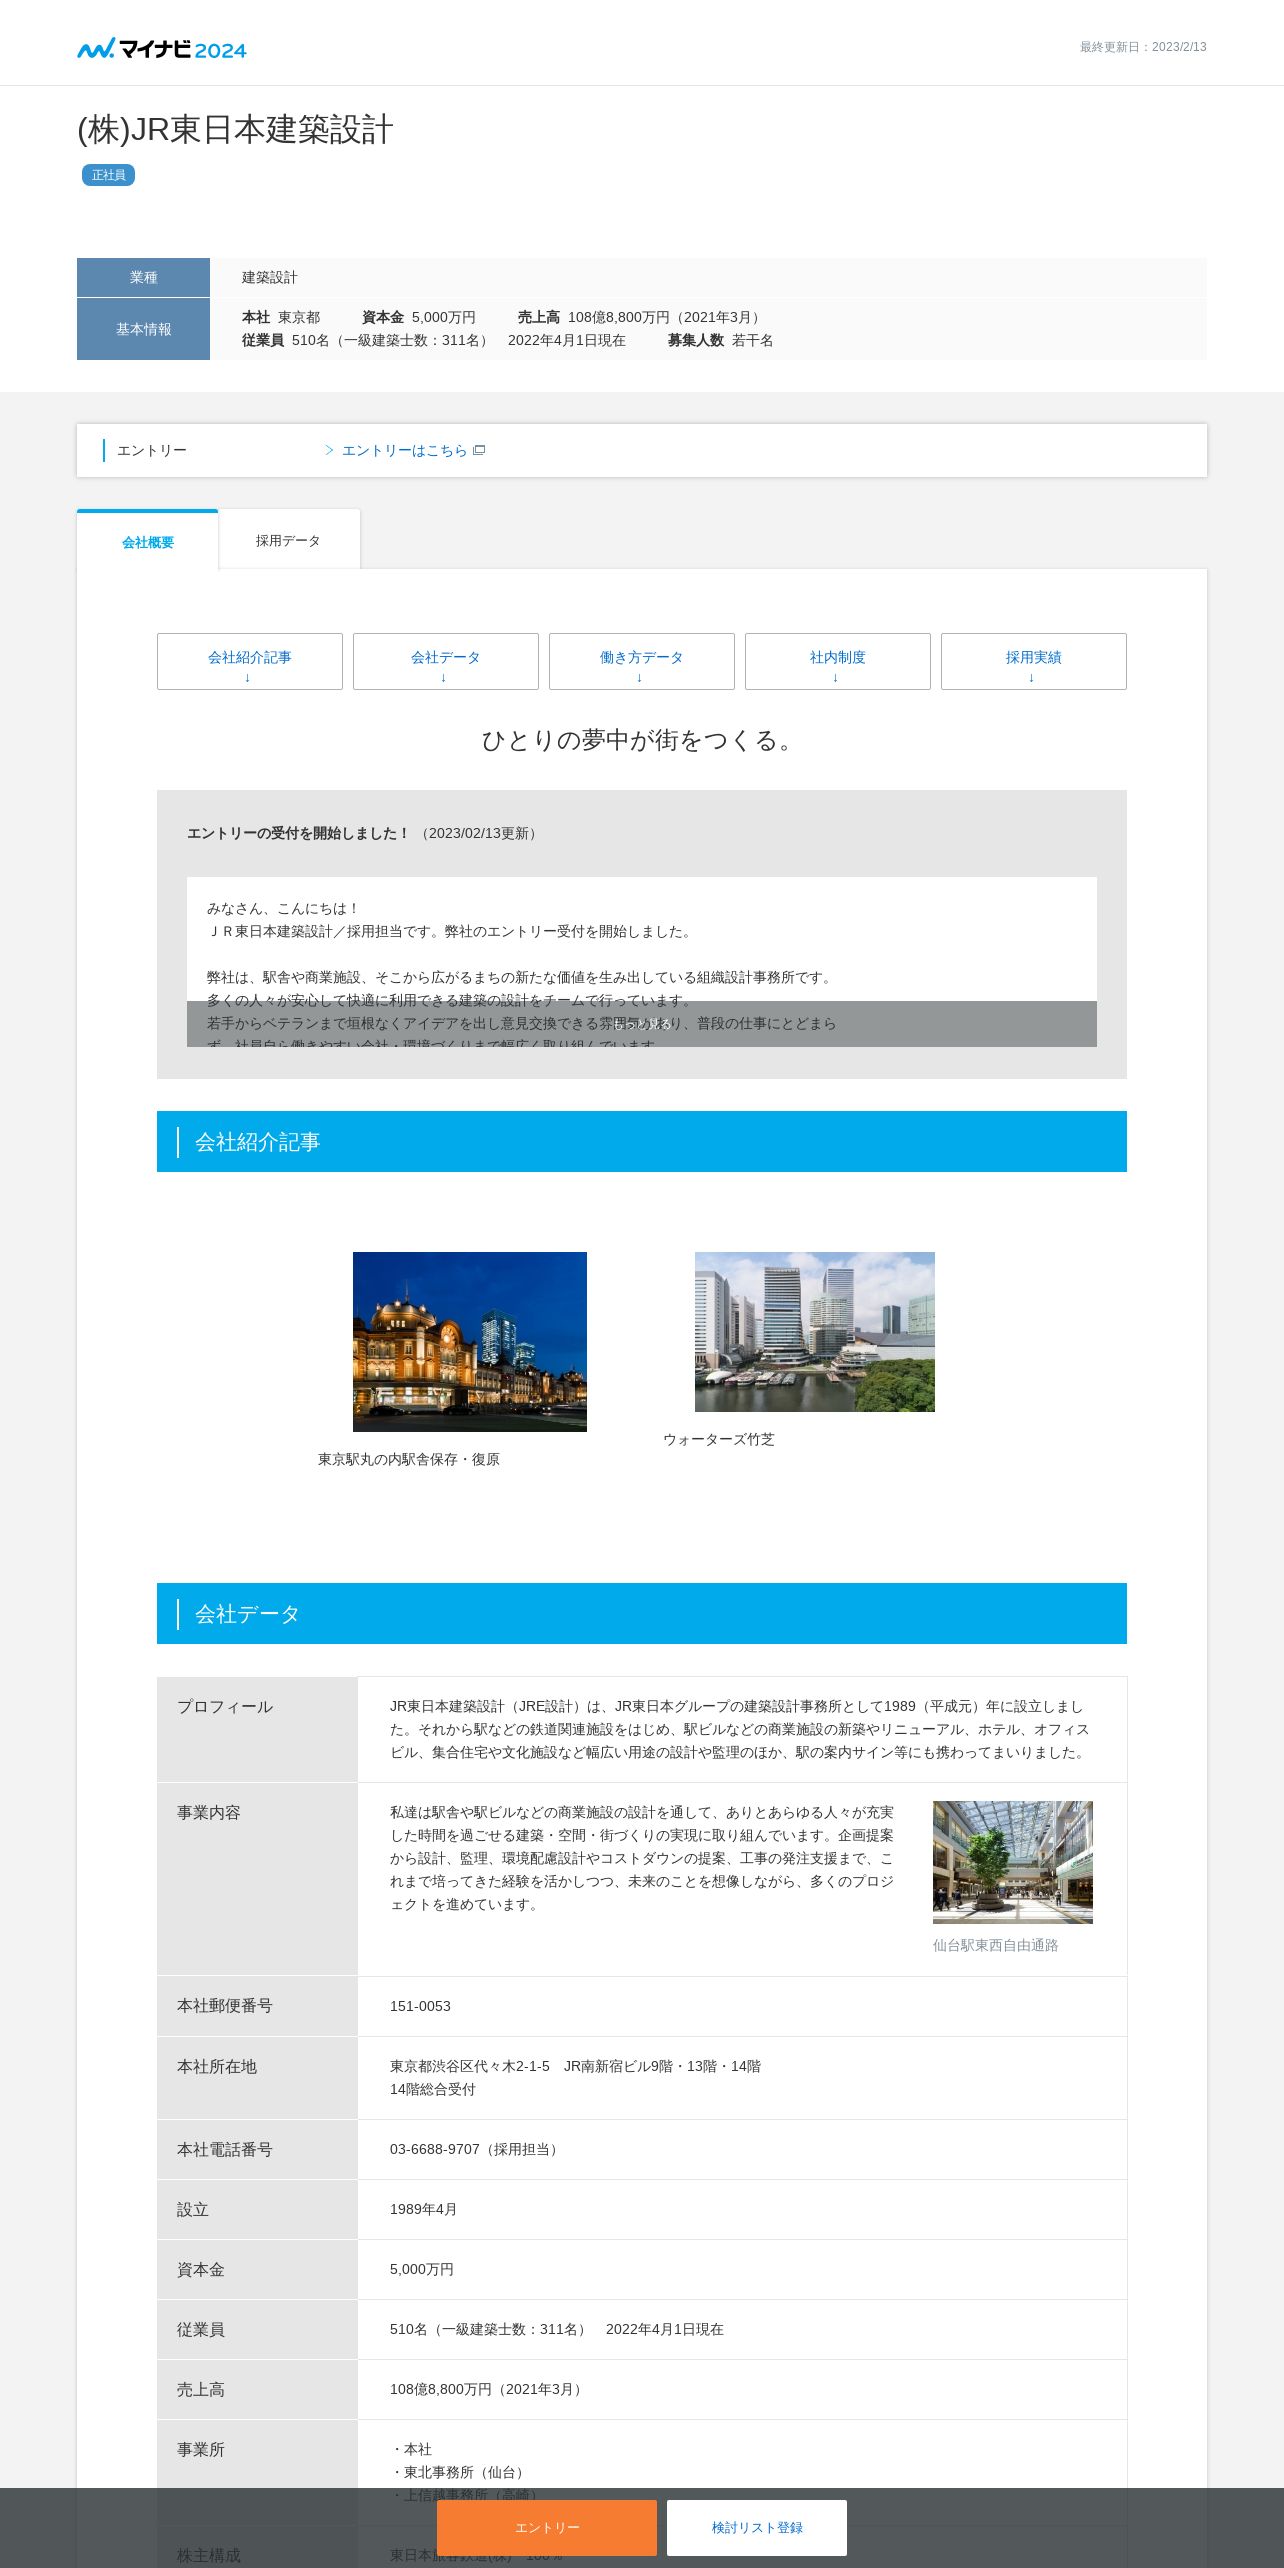Click the external-window icon beside エントリーはこちら
Viewport: 1284px width, 2568px height.
(x=479, y=450)
